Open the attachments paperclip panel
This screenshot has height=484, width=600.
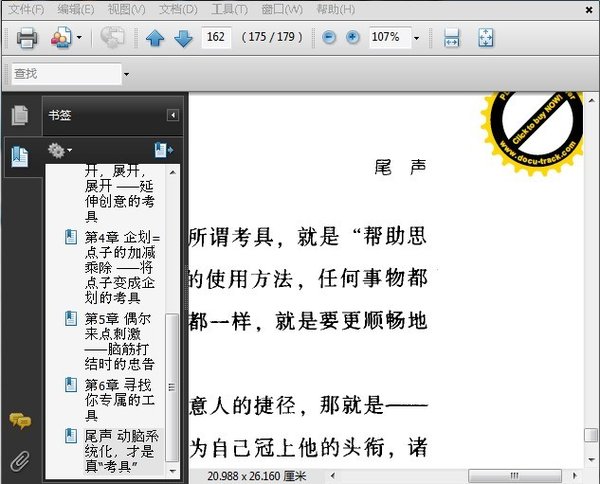[20, 461]
